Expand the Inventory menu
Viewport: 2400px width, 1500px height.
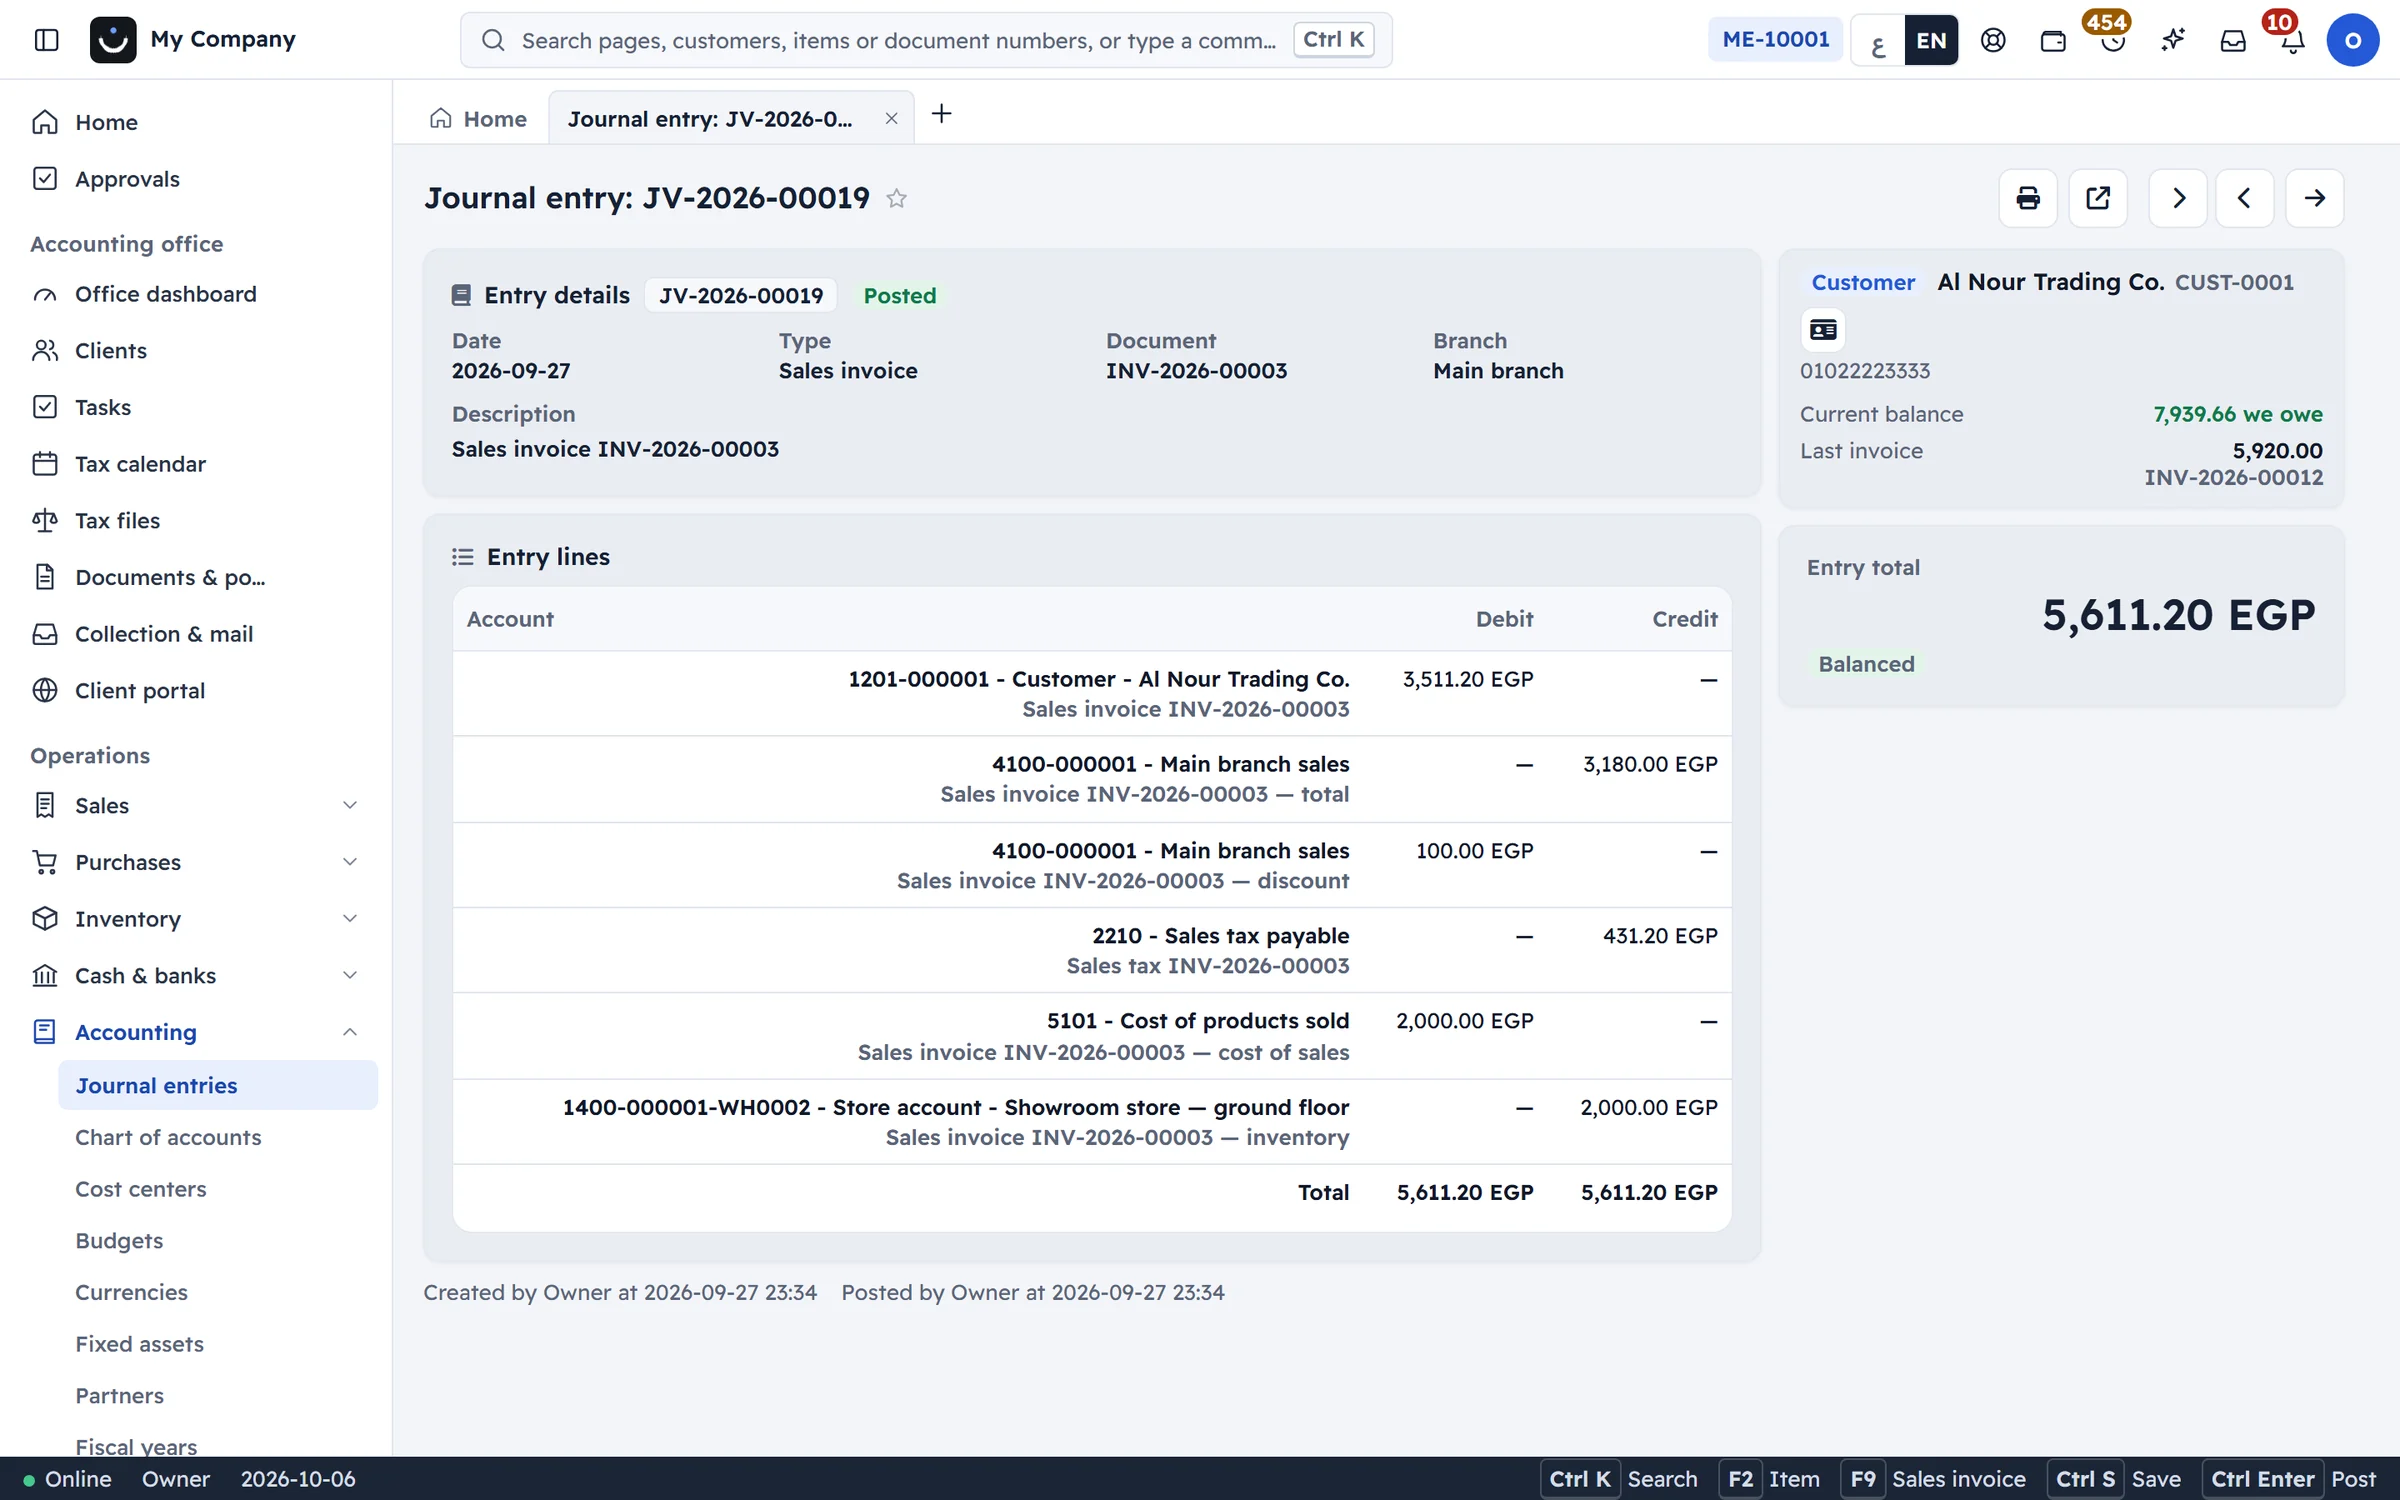click(x=196, y=919)
